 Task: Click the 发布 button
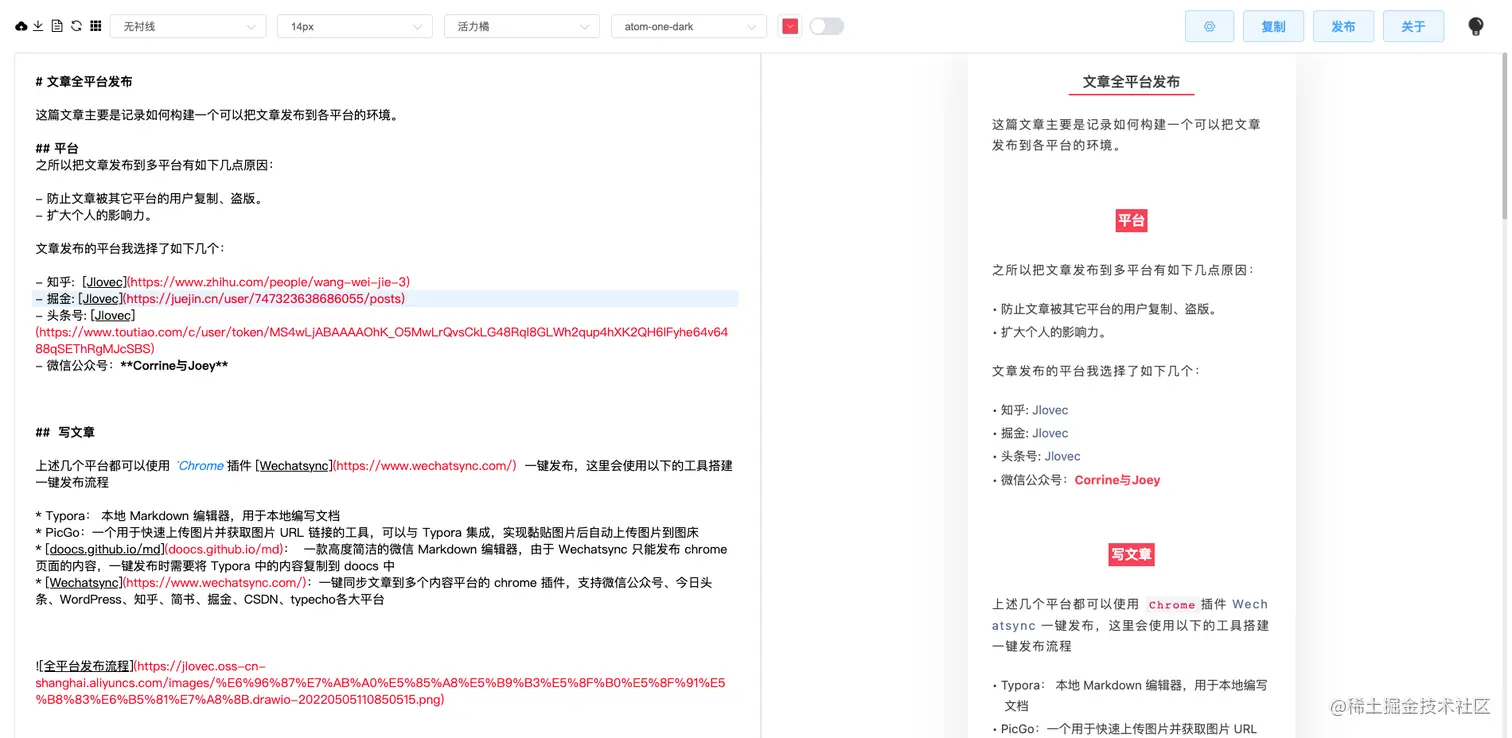[1343, 26]
